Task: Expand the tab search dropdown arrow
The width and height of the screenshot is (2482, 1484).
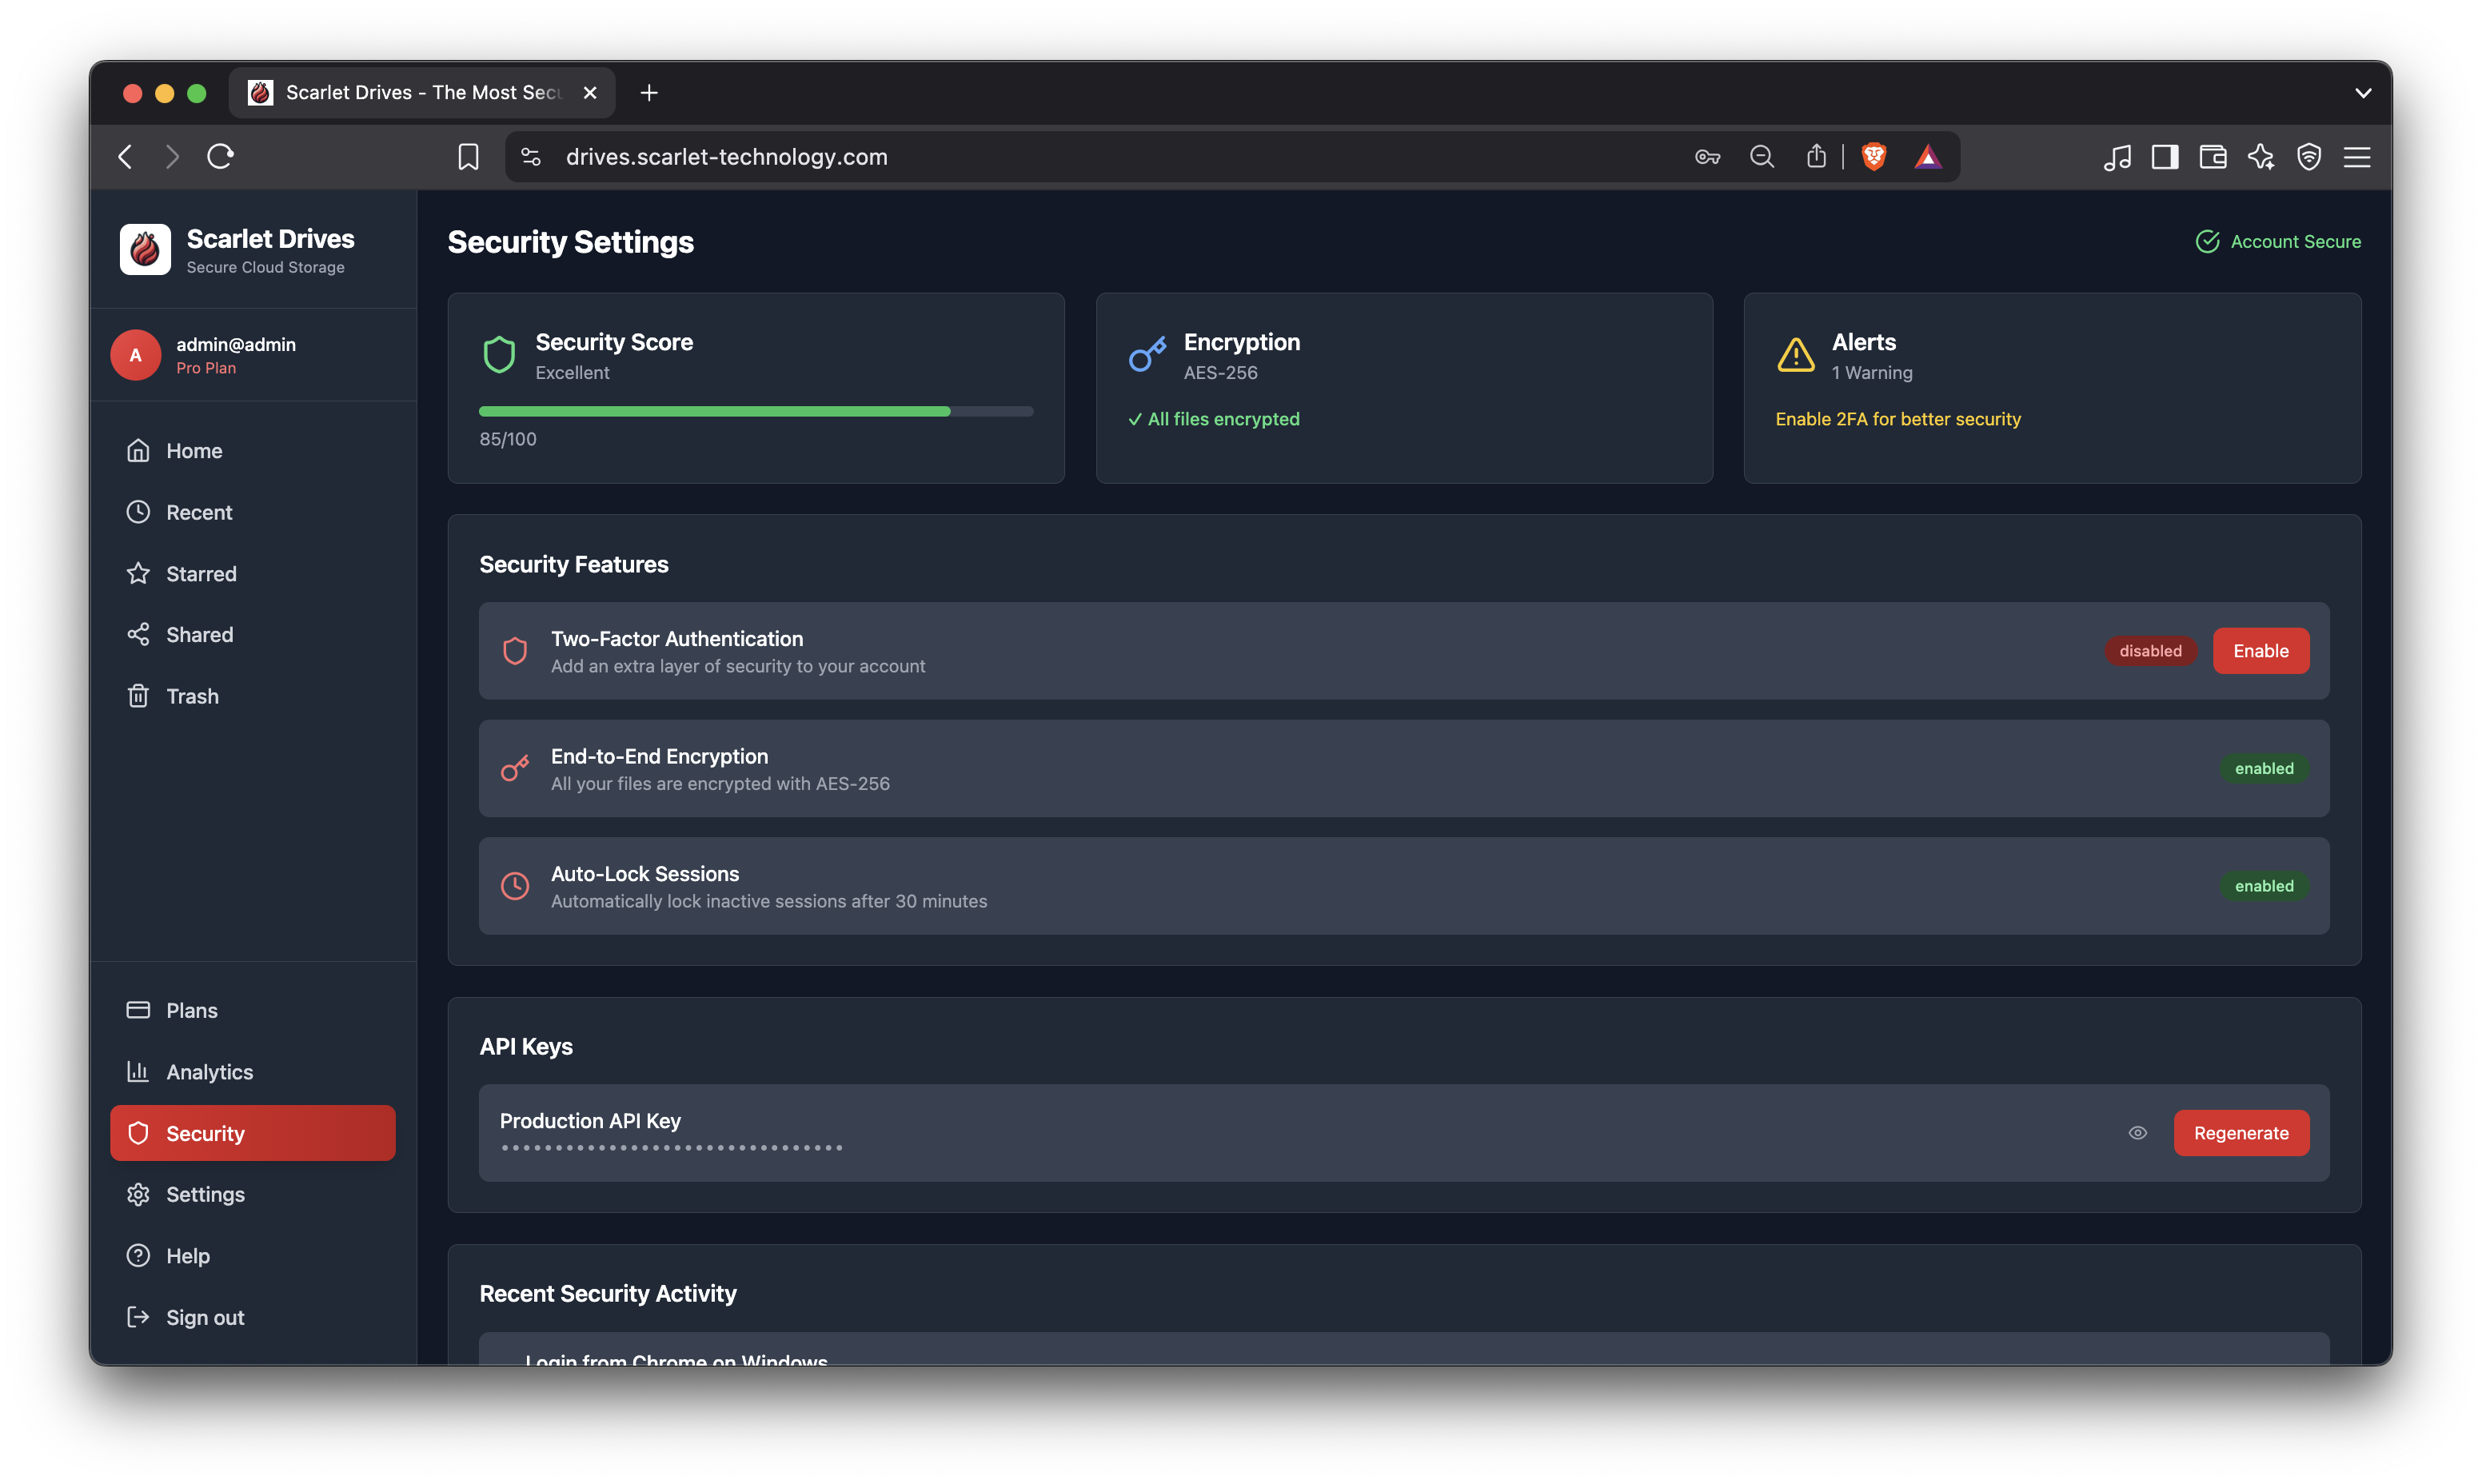Action: tap(2363, 93)
